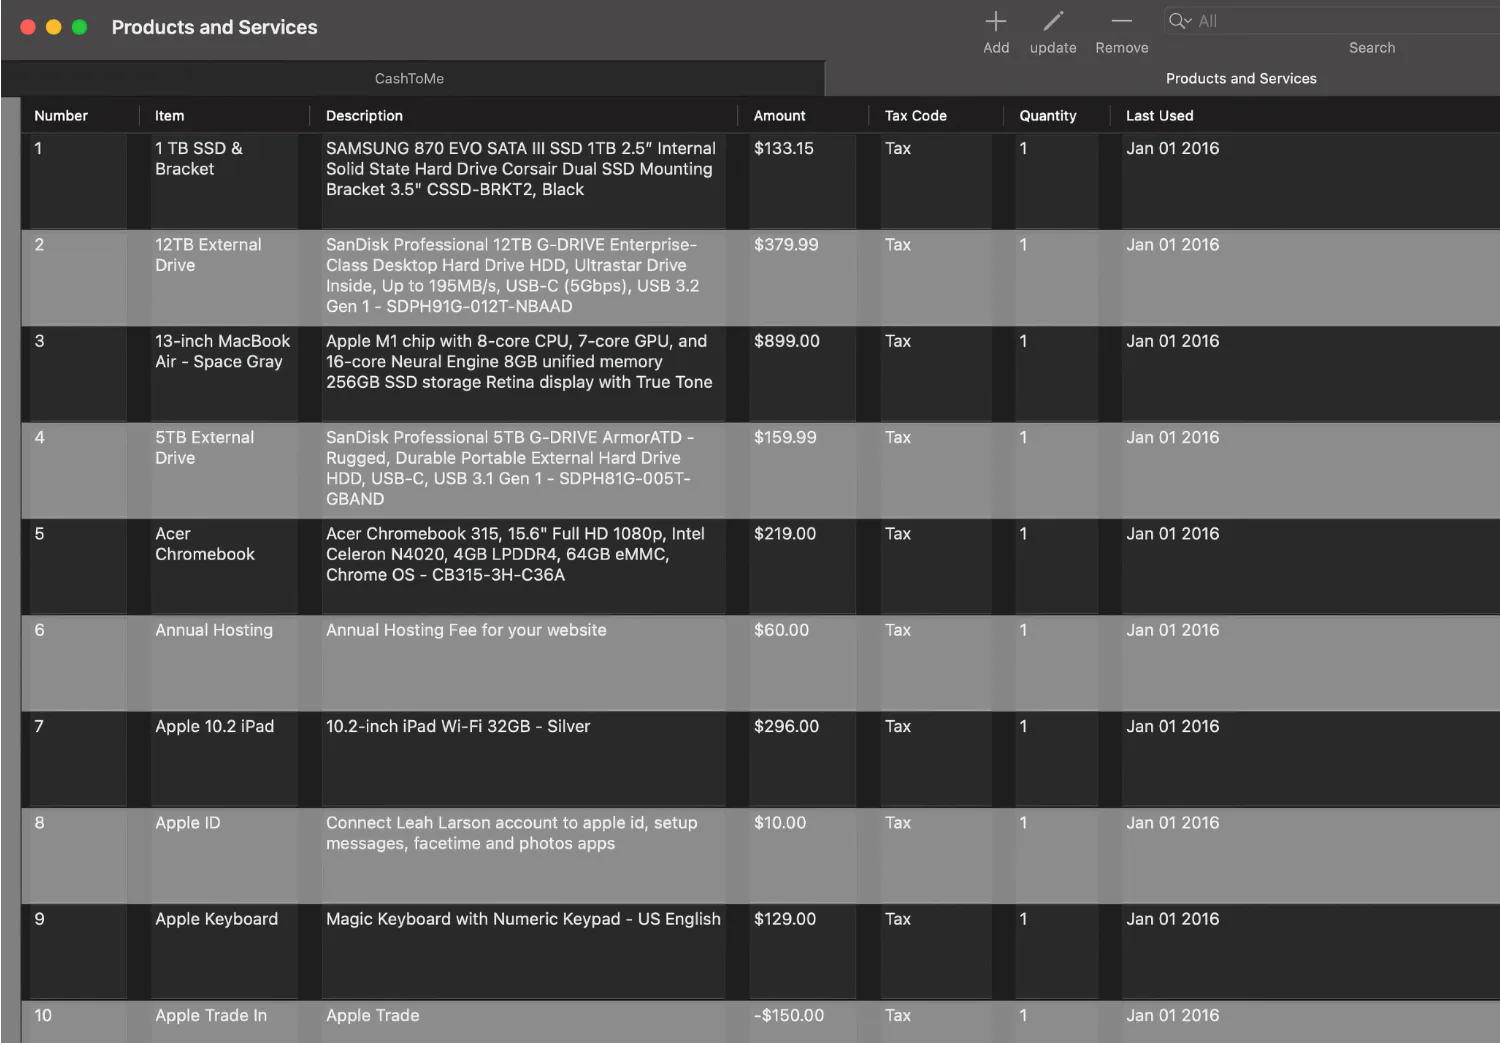Switch to the CashToMe tab
Image resolution: width=1500 pixels, height=1043 pixels.
410,79
